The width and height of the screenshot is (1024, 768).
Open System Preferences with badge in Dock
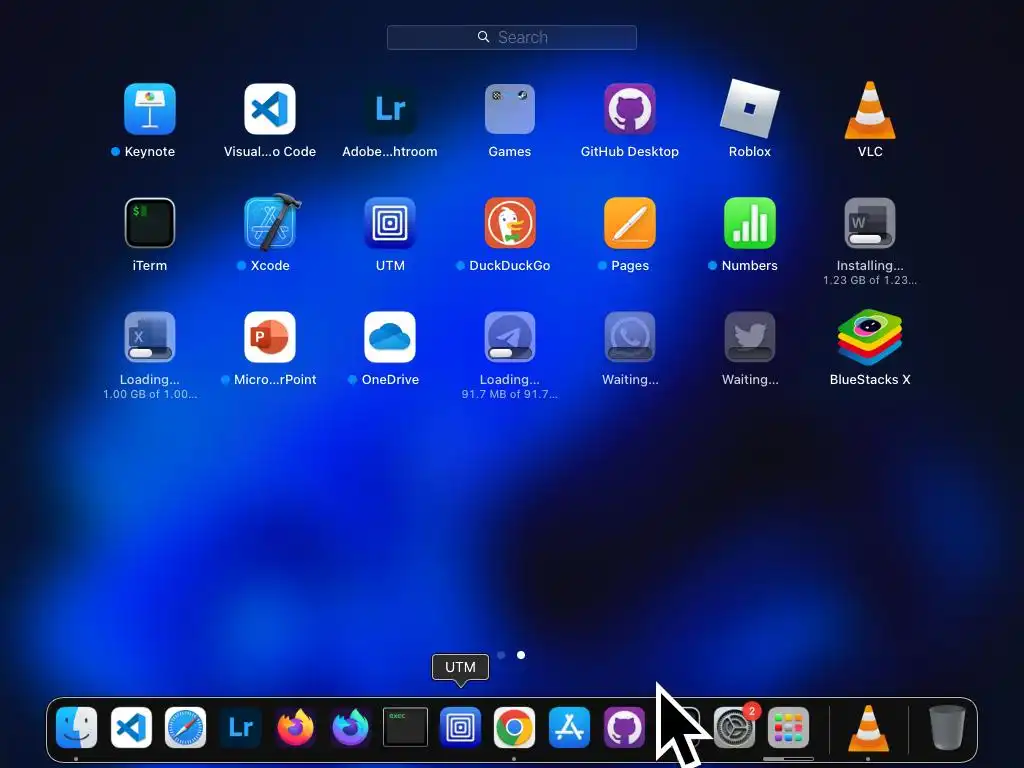(x=734, y=728)
